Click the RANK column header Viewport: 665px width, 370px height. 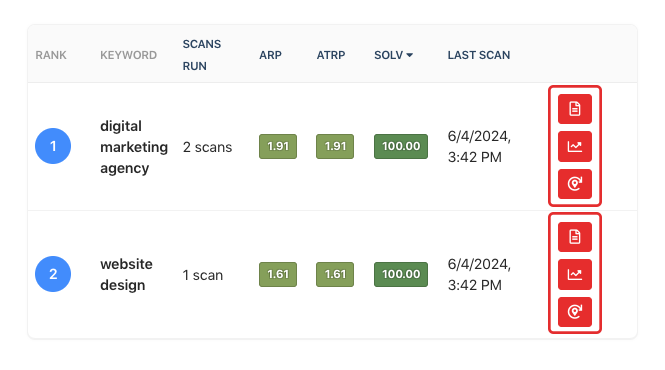coord(51,55)
